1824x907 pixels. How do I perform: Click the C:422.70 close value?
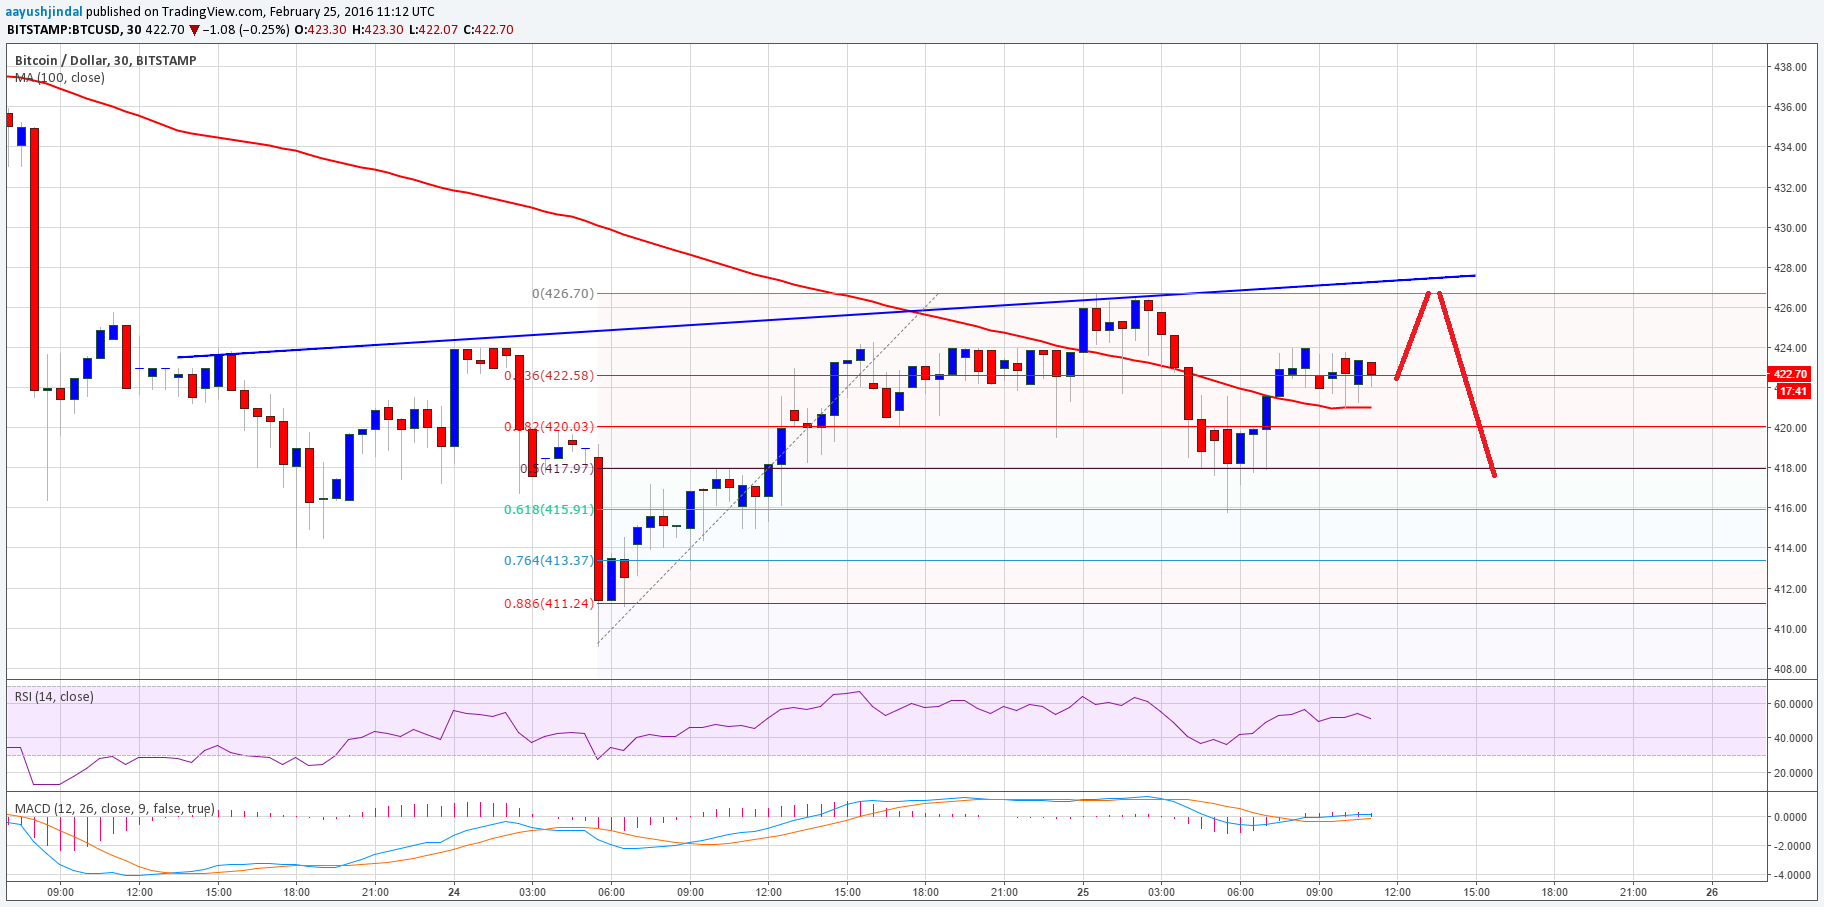point(488,30)
